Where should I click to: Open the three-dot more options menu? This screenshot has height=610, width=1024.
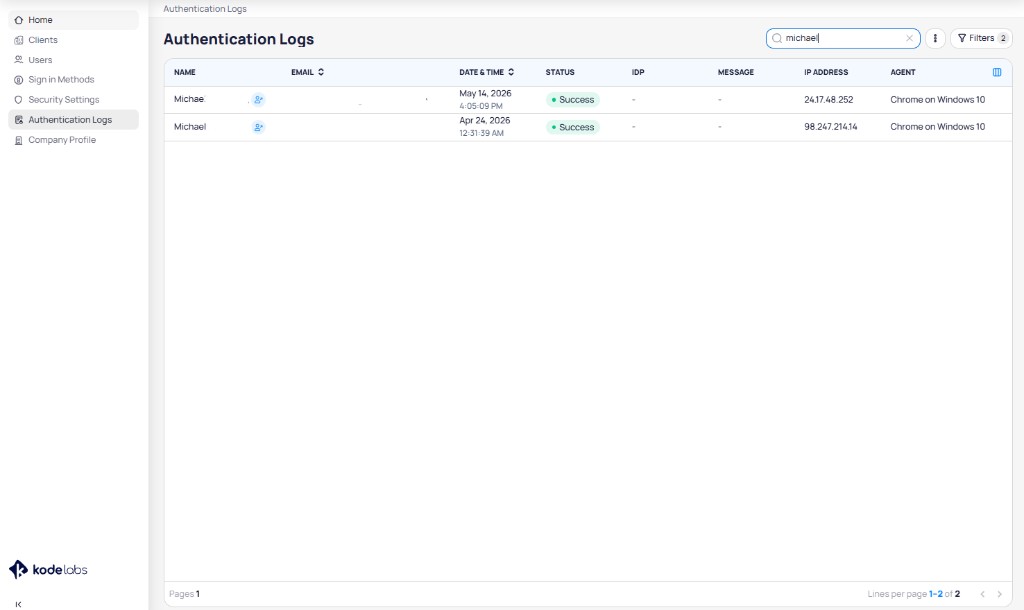pos(935,39)
